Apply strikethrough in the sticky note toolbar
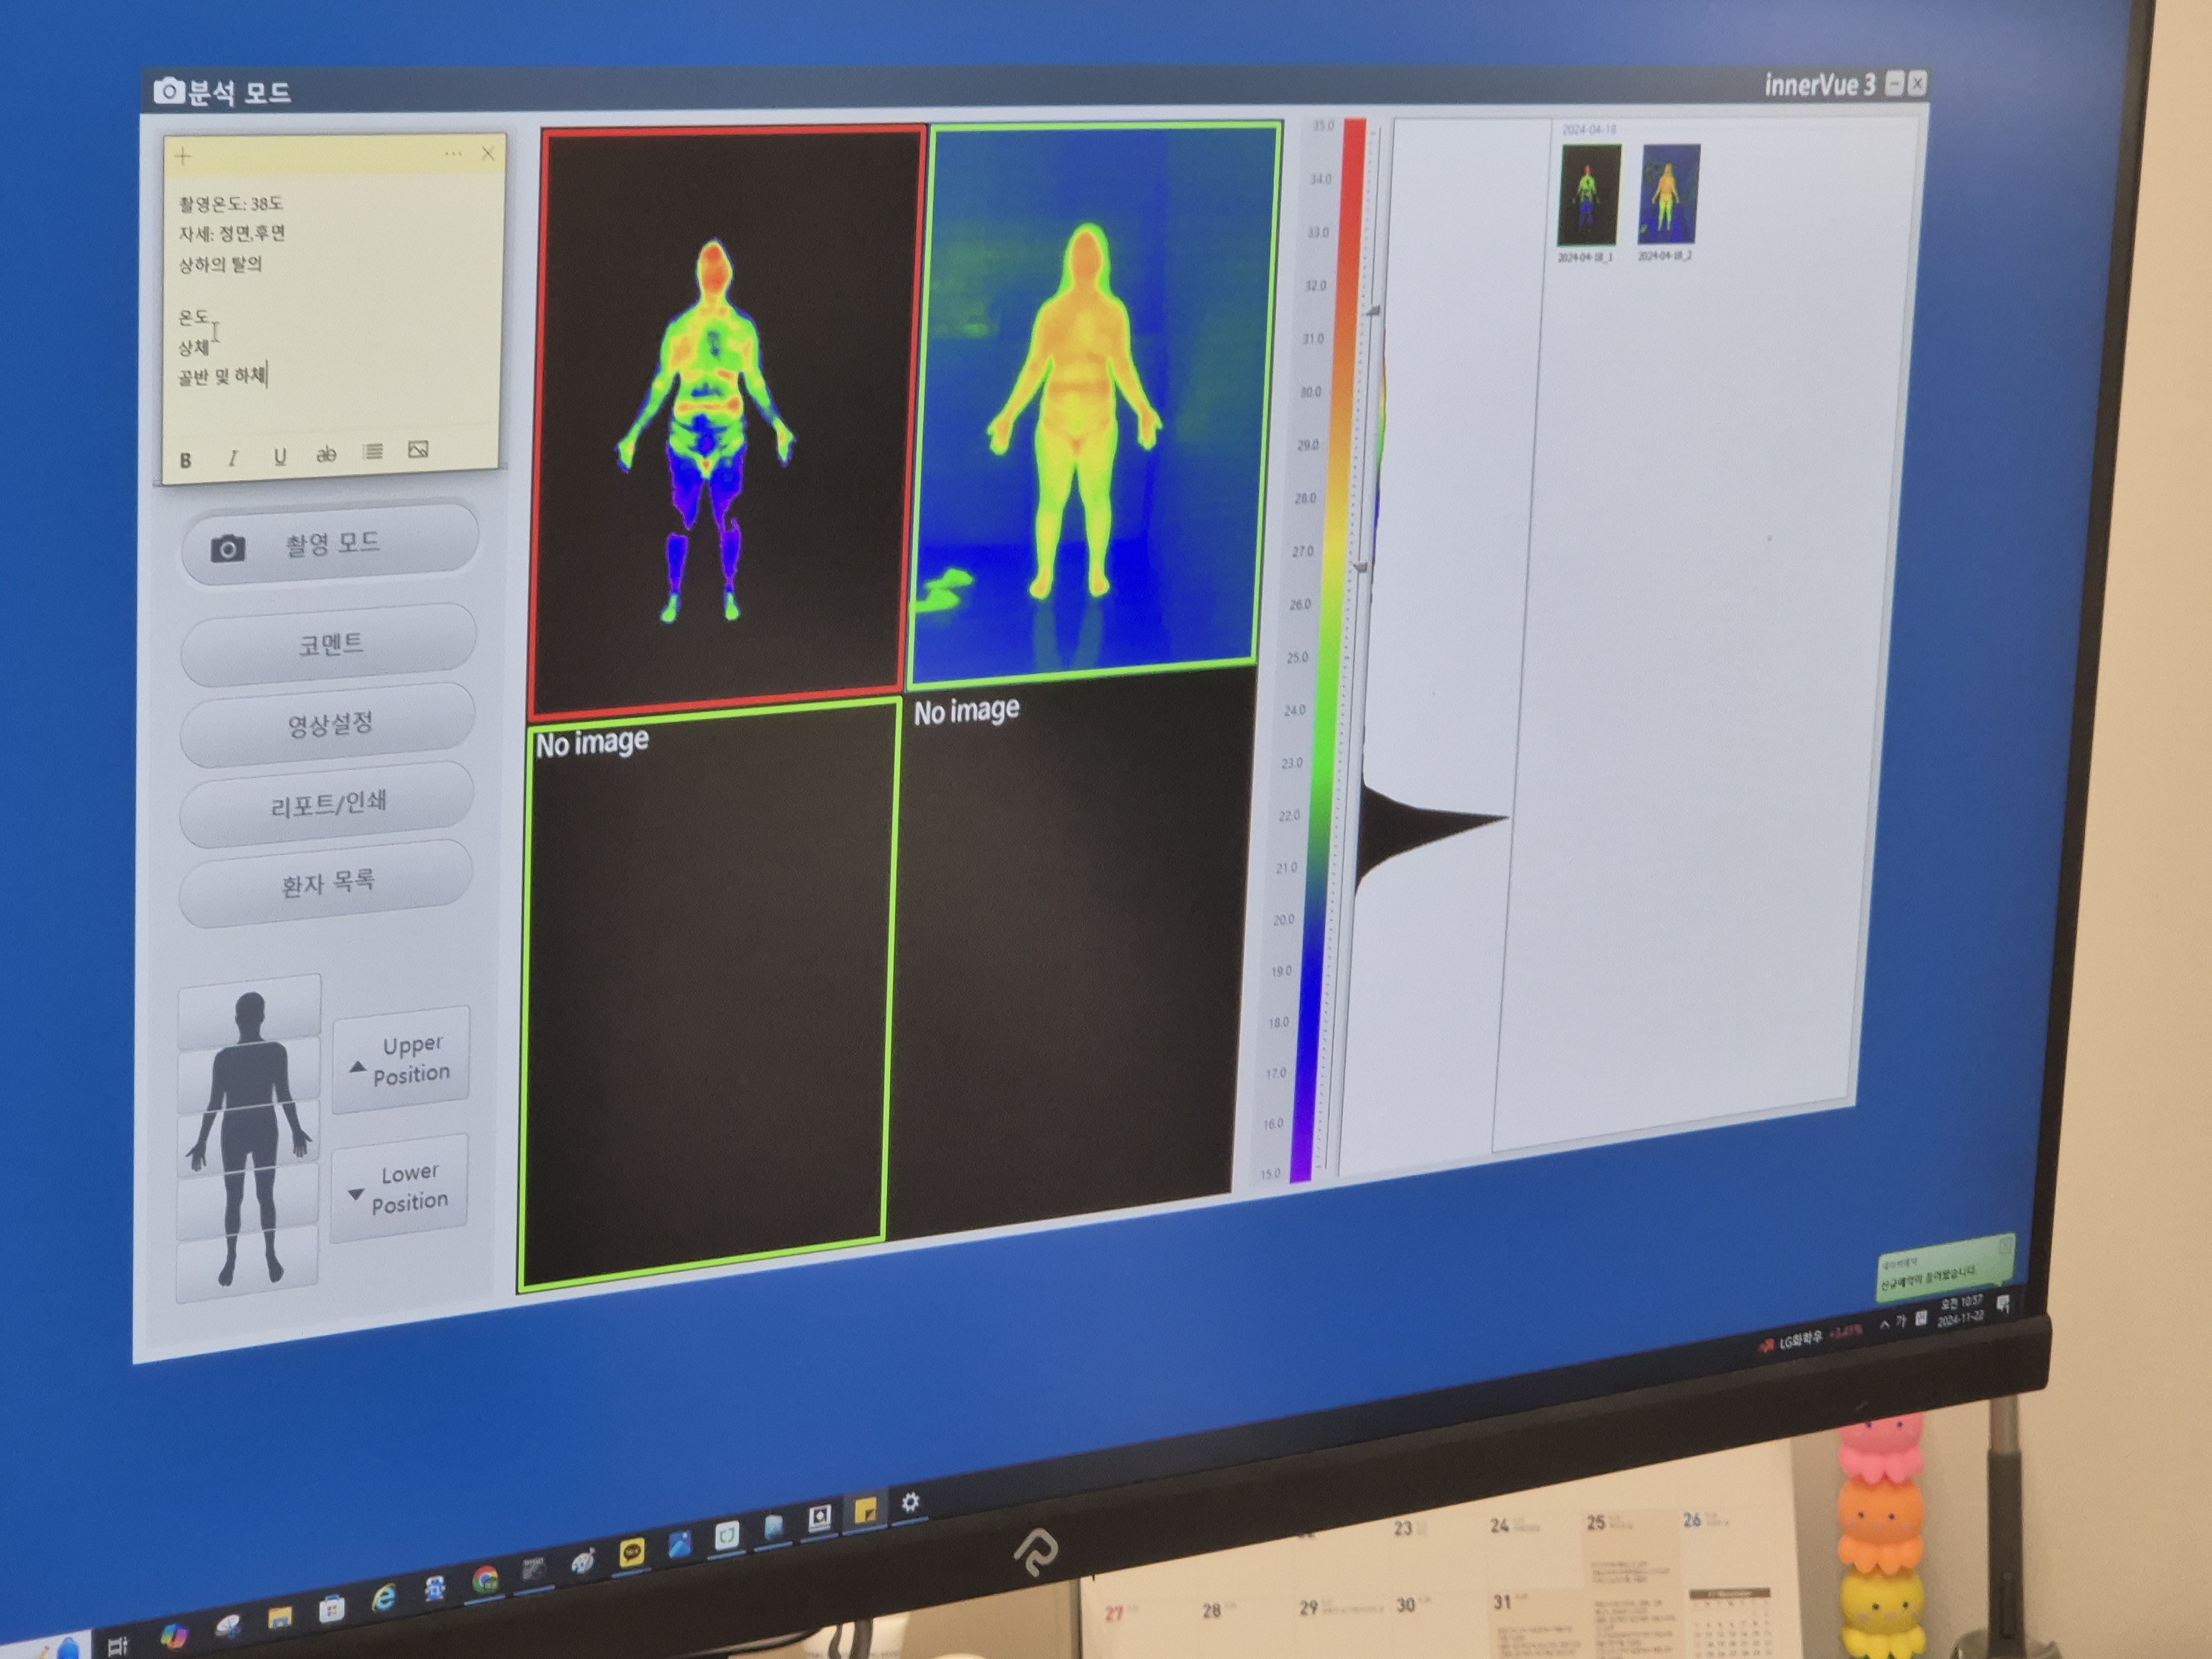 326,454
